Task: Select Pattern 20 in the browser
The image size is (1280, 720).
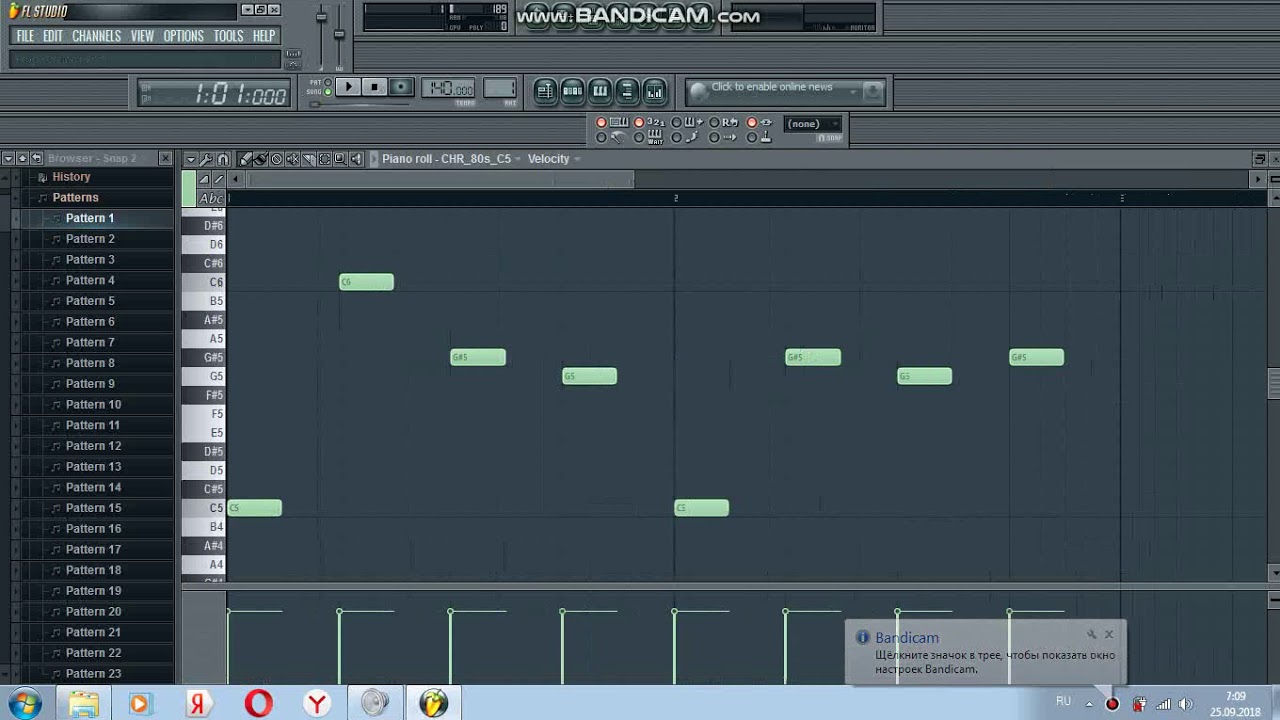Action: [x=93, y=612]
